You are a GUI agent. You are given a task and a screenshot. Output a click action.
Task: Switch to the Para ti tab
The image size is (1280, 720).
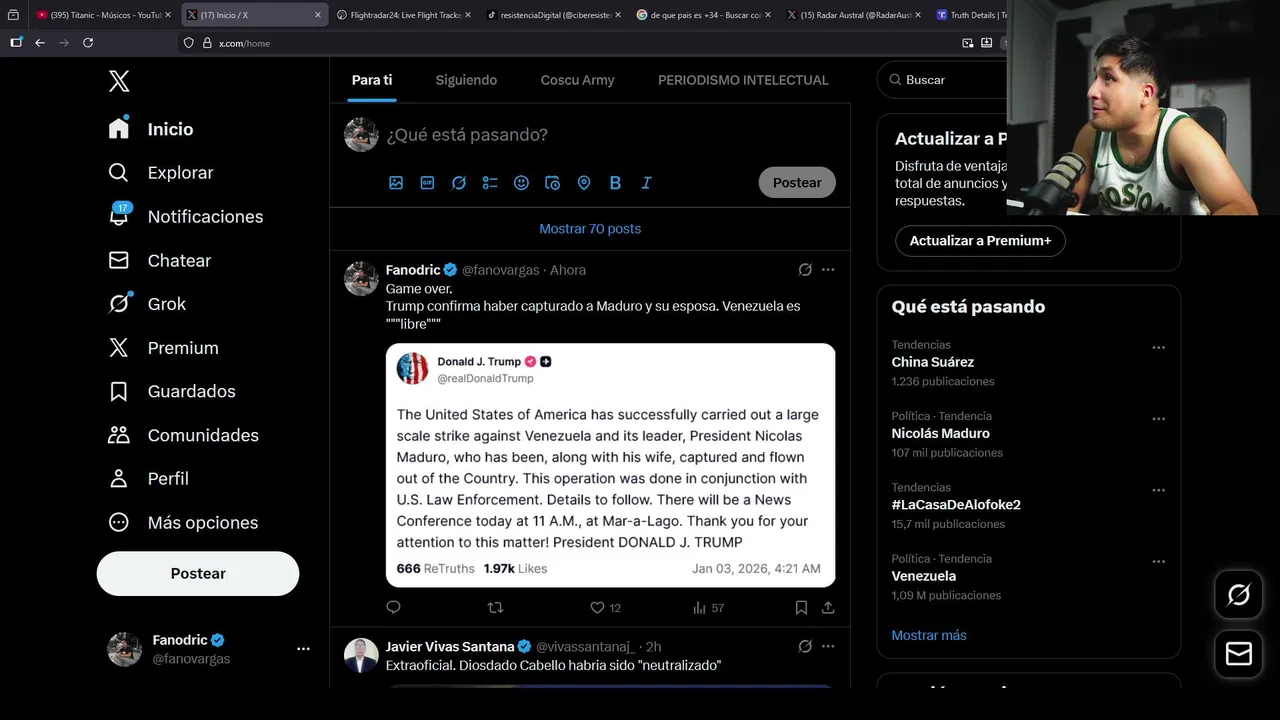(x=372, y=80)
